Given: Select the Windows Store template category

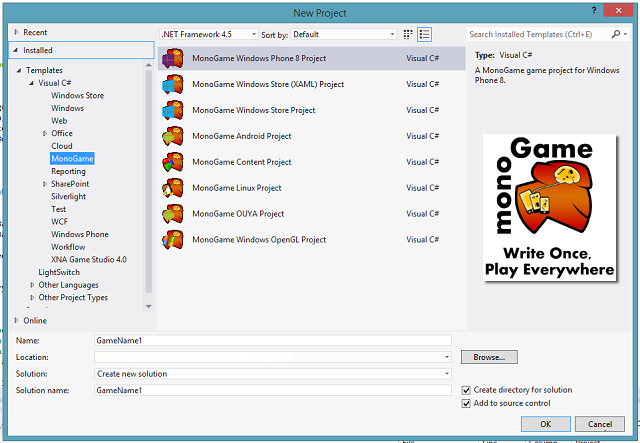Looking at the screenshot, I should click(78, 96).
